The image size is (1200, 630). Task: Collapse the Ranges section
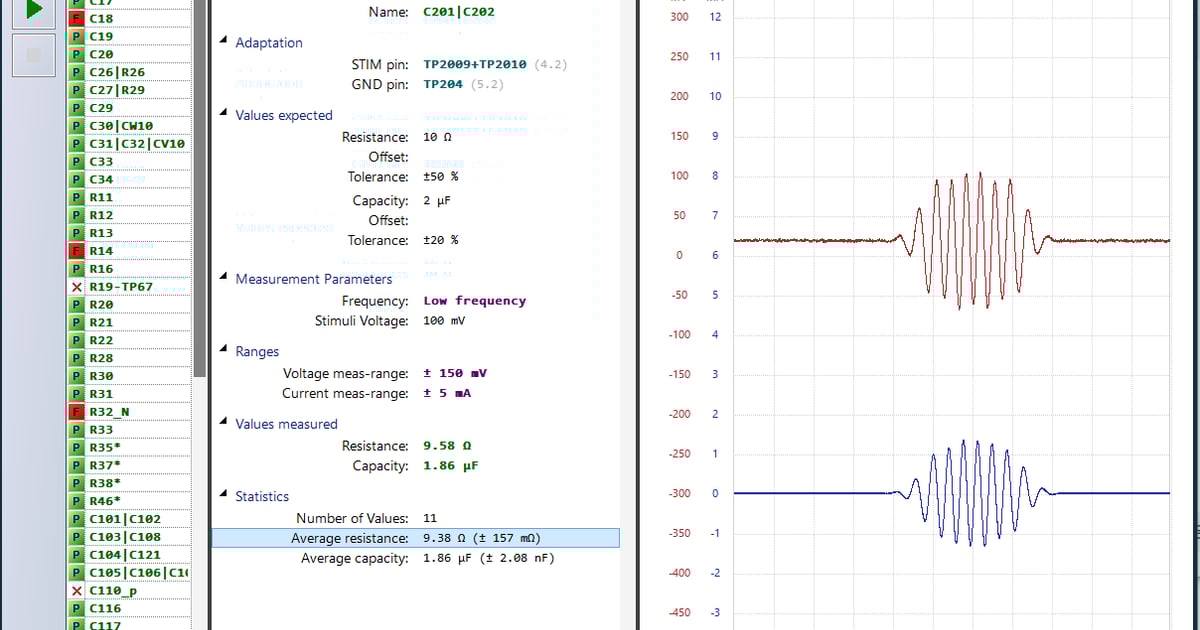coord(223,351)
